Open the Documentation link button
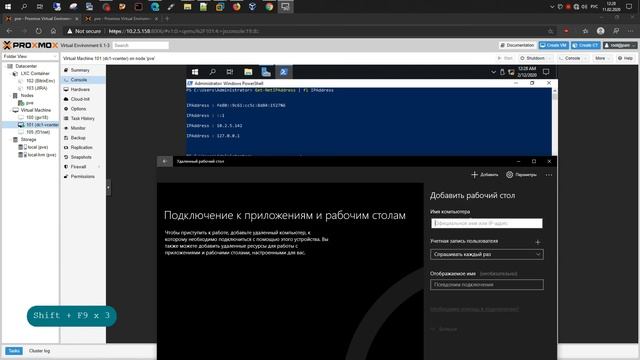 point(517,45)
